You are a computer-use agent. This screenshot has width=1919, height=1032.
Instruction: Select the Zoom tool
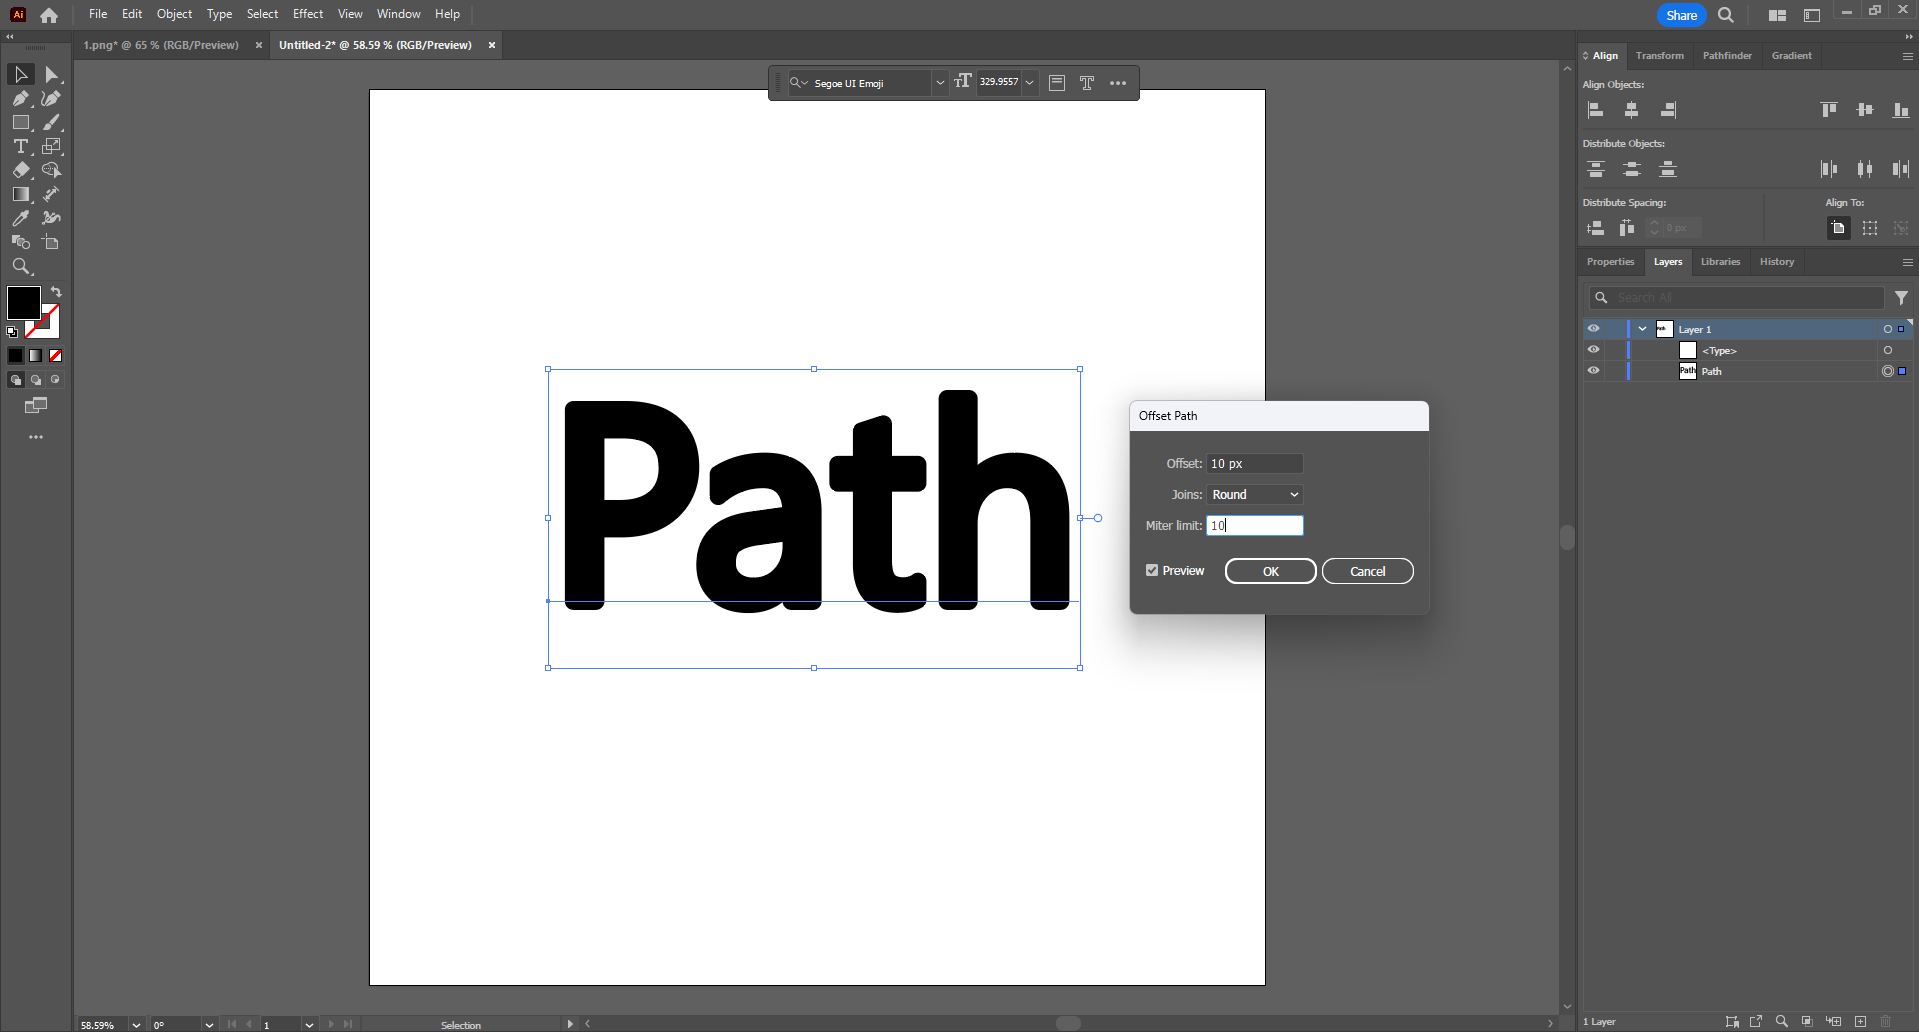(x=20, y=266)
